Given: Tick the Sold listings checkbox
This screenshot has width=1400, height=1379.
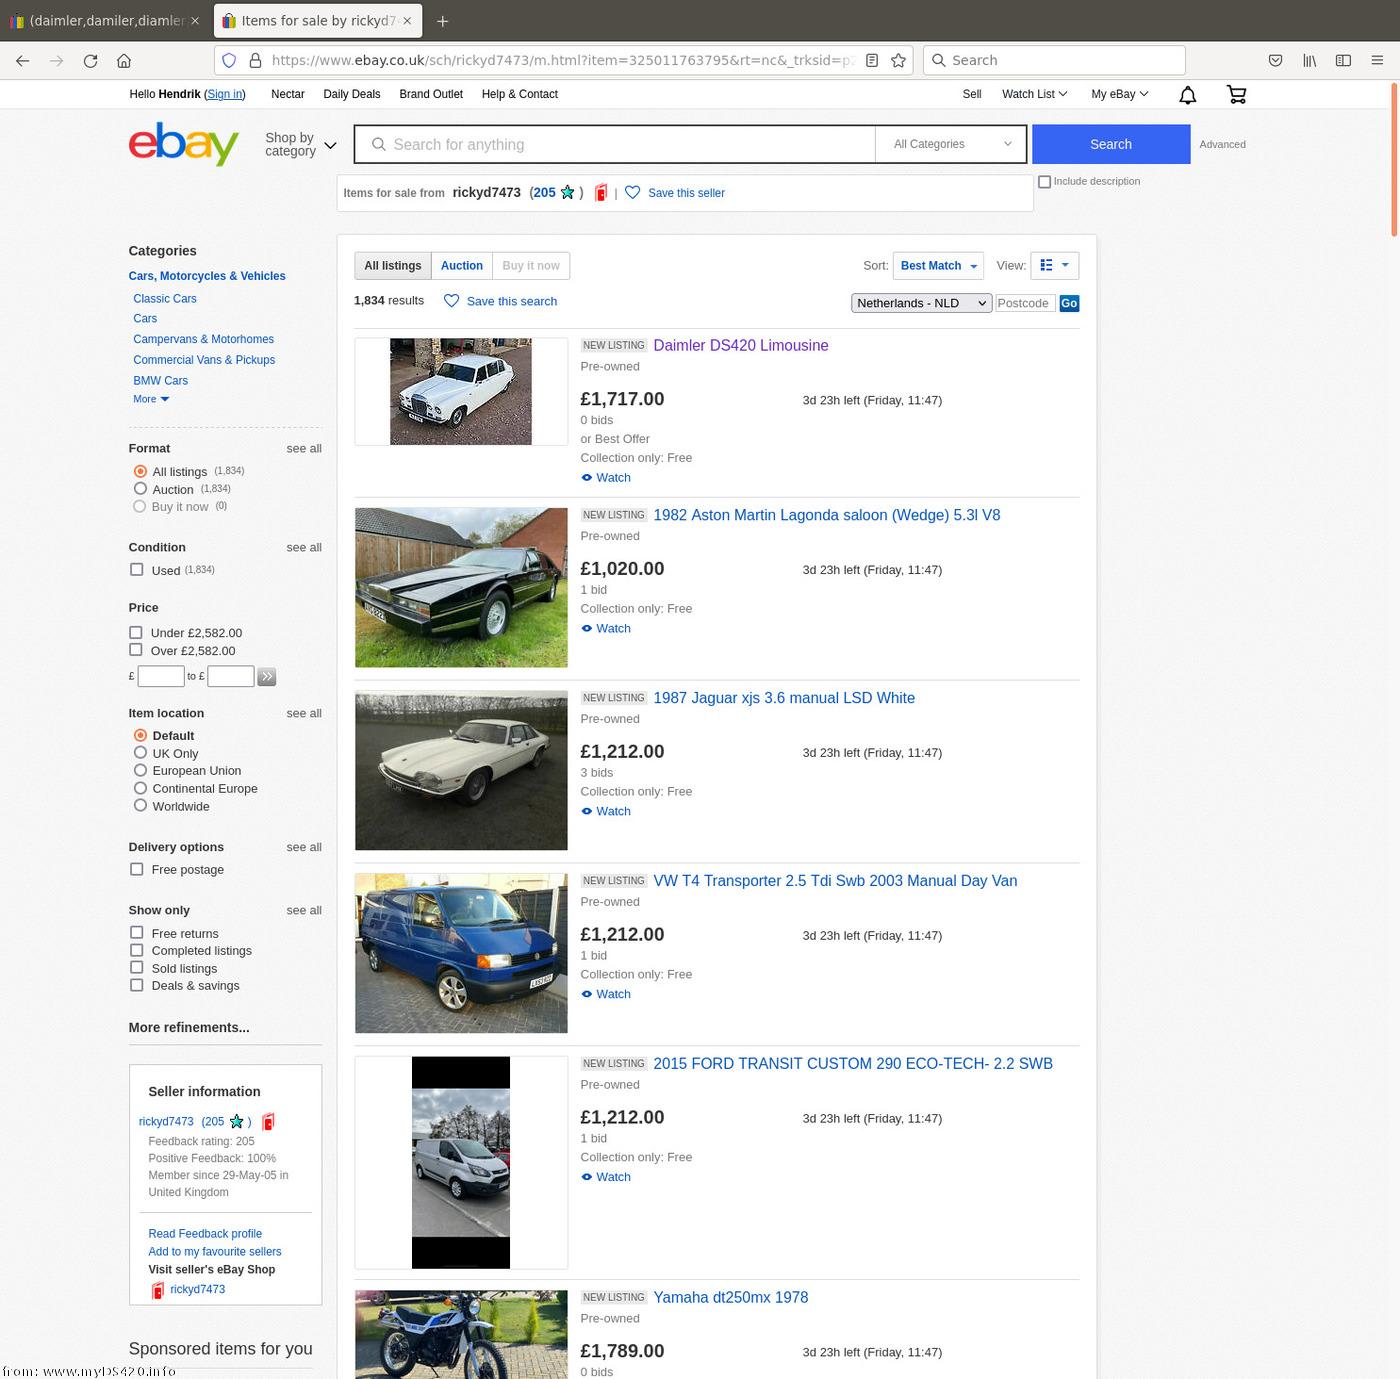Looking at the screenshot, I should pos(136,968).
